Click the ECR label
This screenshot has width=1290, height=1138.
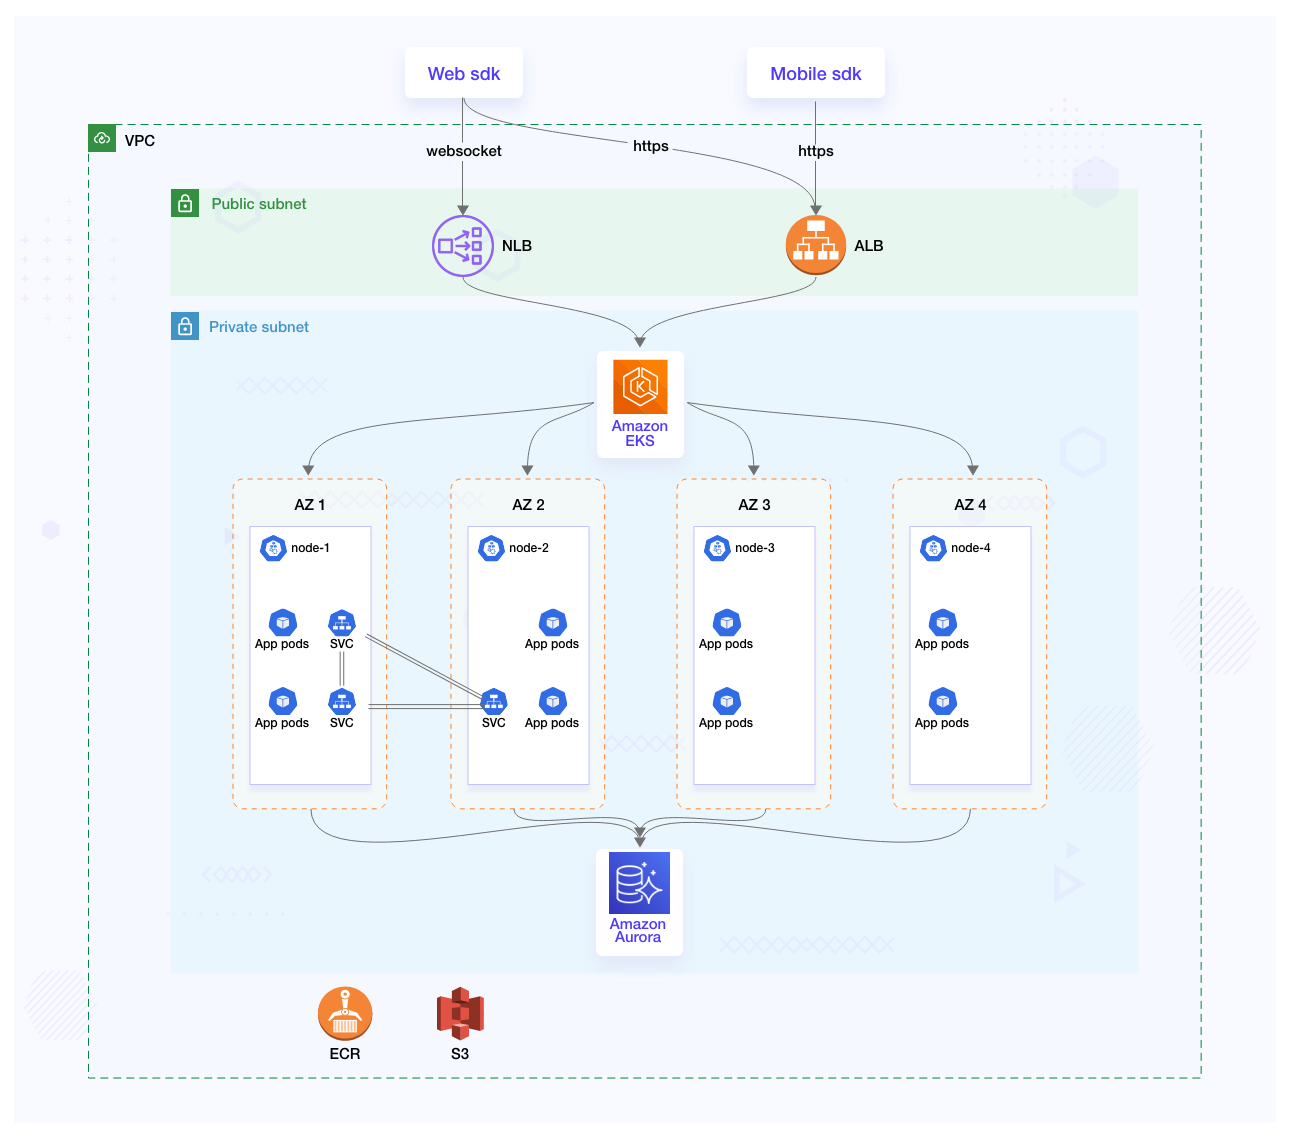tap(345, 1054)
